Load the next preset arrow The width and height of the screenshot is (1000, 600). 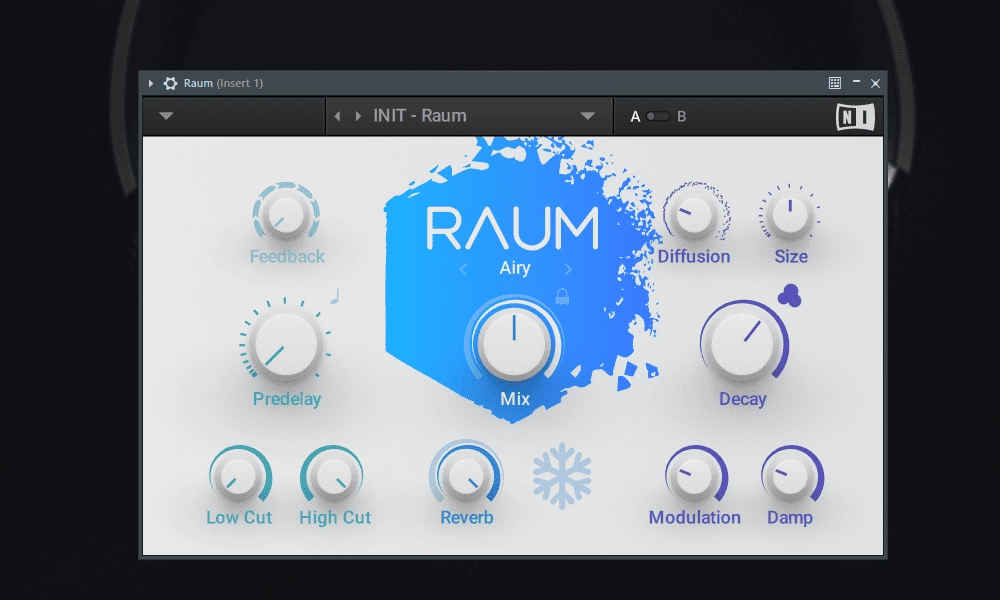click(x=358, y=116)
